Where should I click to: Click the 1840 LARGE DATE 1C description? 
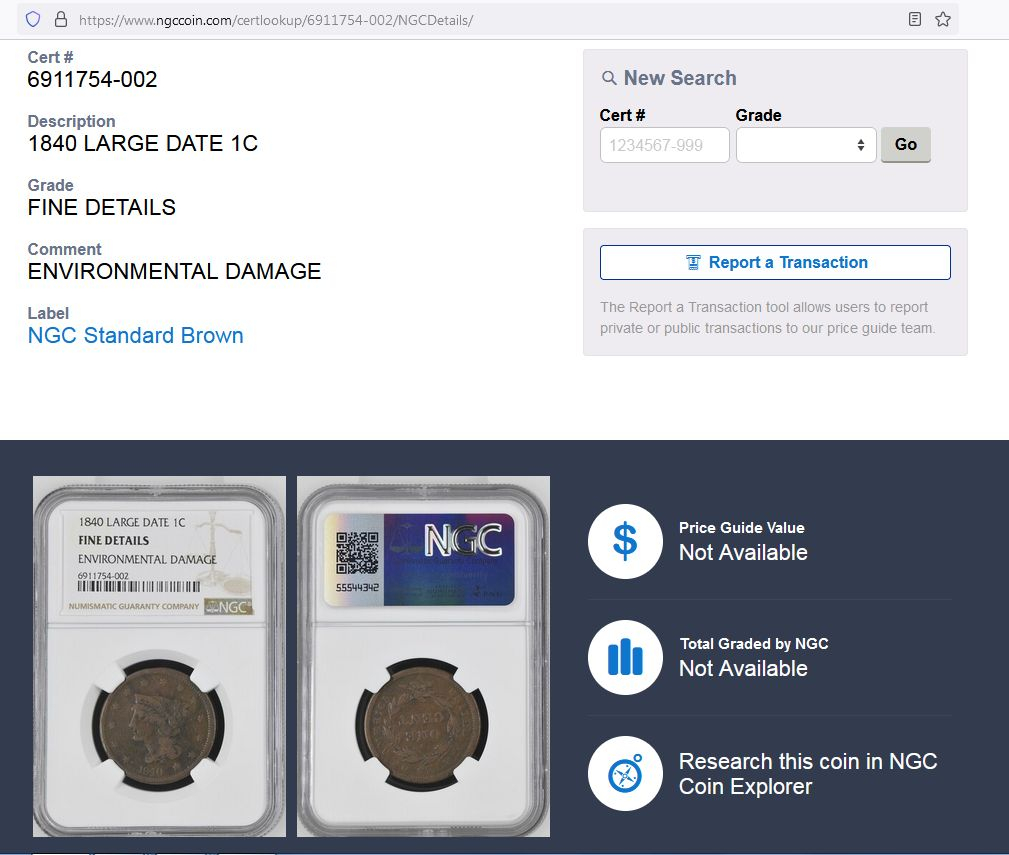point(142,143)
